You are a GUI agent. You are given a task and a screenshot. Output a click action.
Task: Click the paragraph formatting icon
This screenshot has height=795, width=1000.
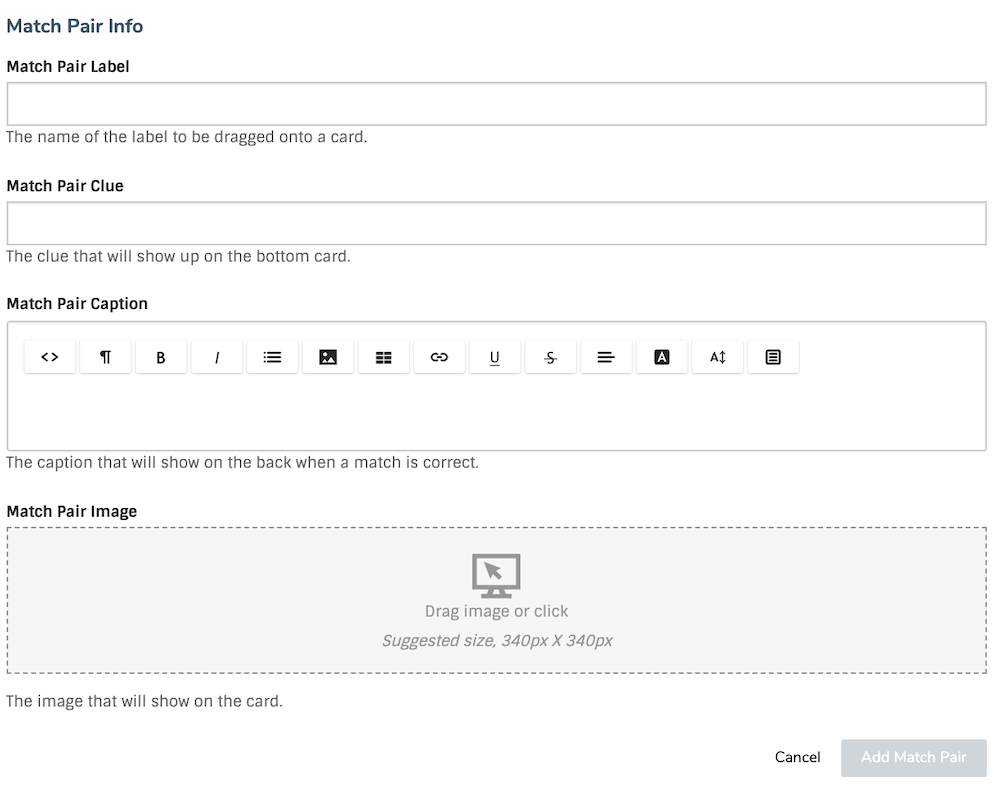pyautogui.click(x=105, y=356)
